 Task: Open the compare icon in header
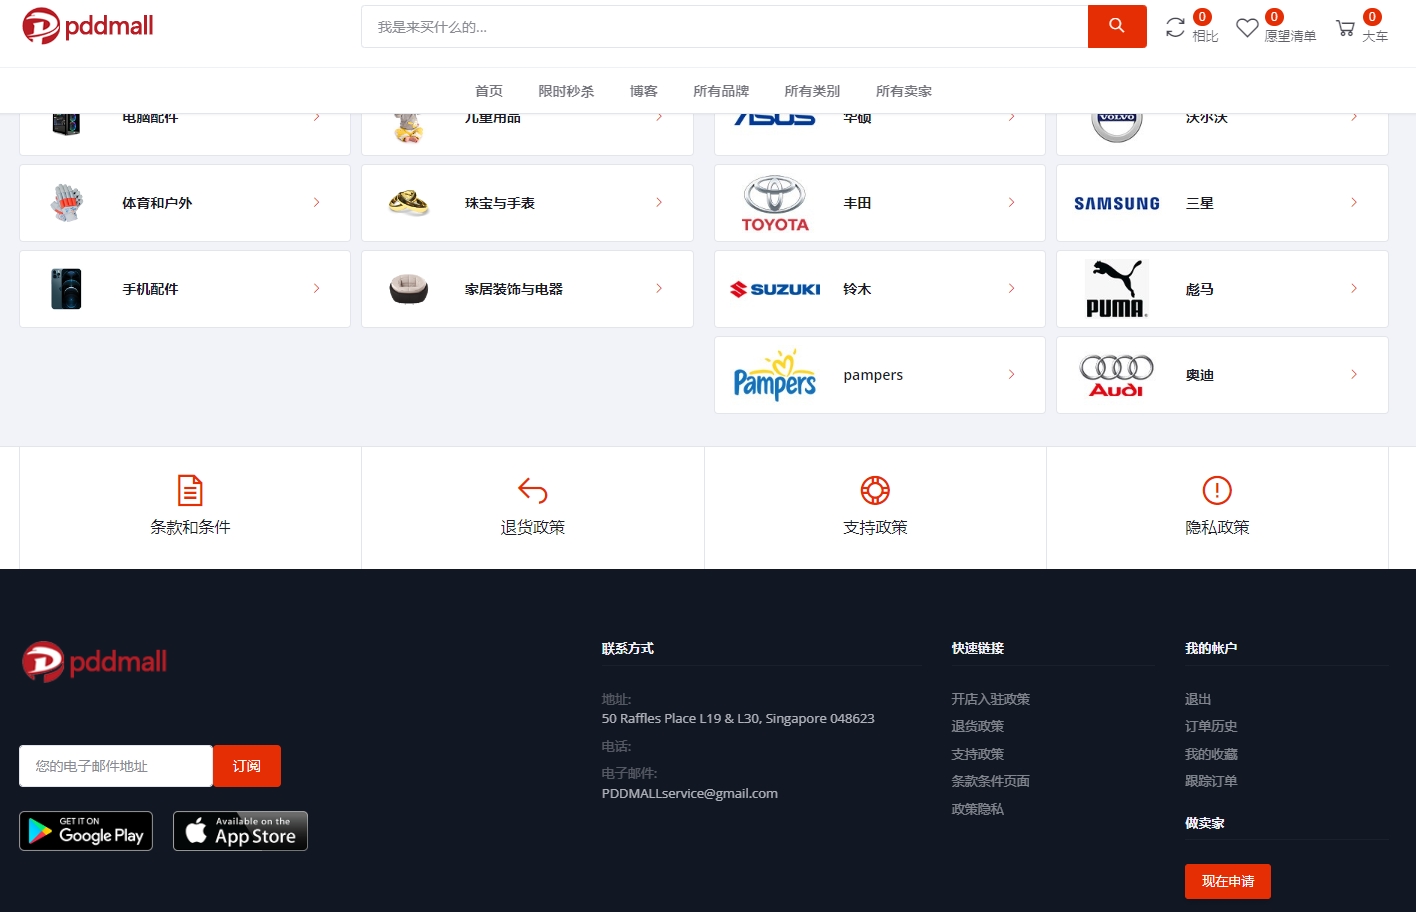(x=1175, y=28)
